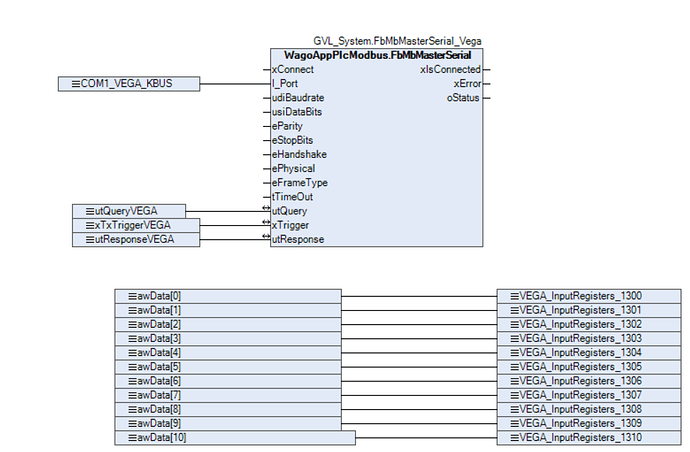Click the I_Port input pin
Viewport: 690px width, 452px height.
(285, 84)
